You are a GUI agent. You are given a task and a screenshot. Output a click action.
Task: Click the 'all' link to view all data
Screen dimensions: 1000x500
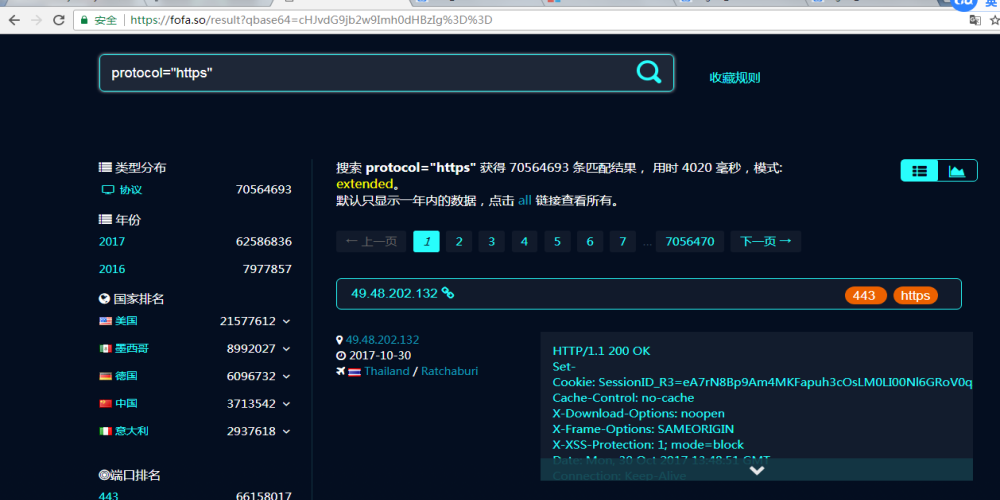click(524, 200)
